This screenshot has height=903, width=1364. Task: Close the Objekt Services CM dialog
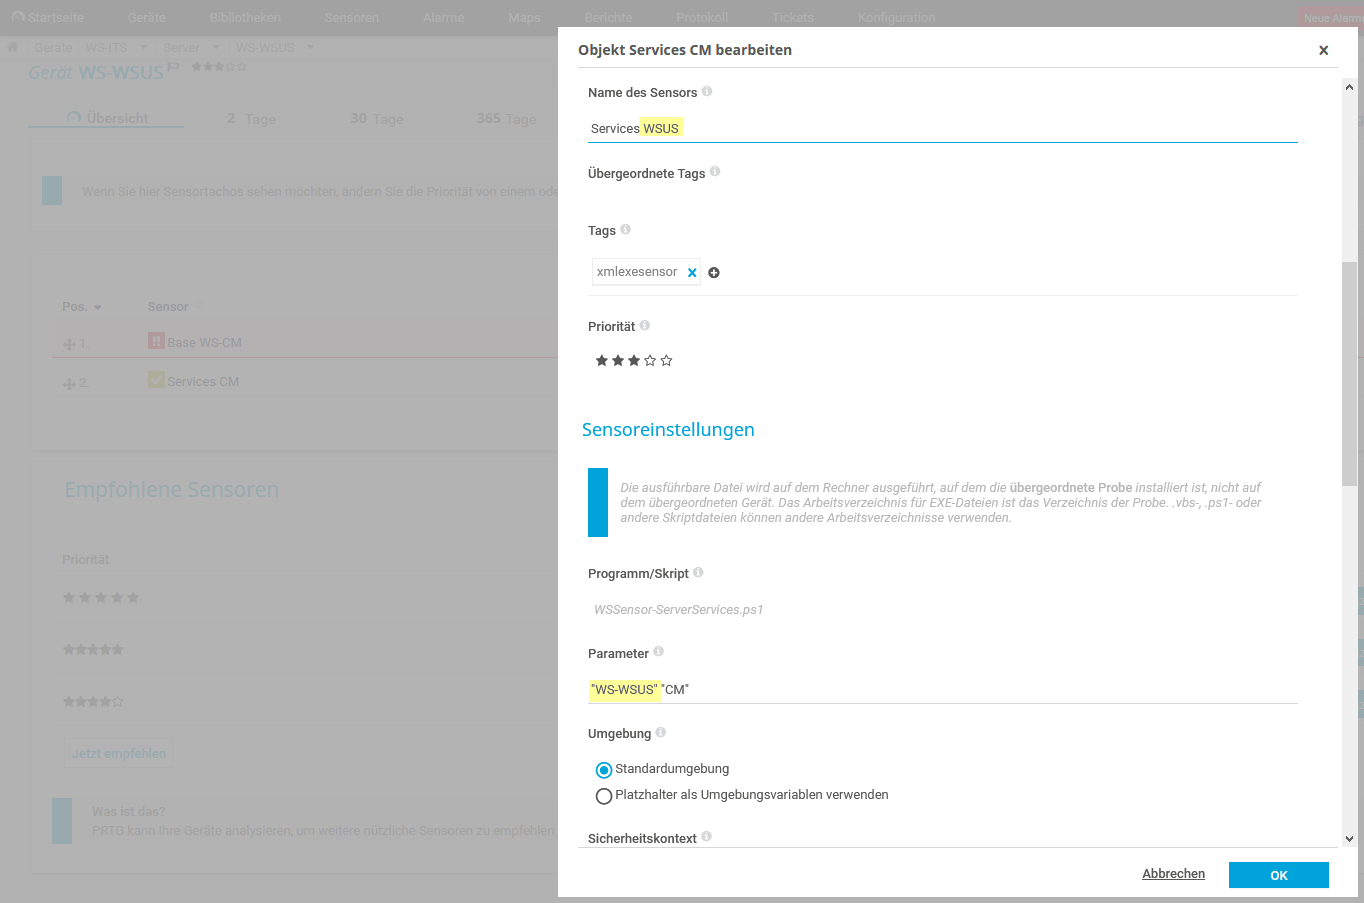tap(1323, 50)
